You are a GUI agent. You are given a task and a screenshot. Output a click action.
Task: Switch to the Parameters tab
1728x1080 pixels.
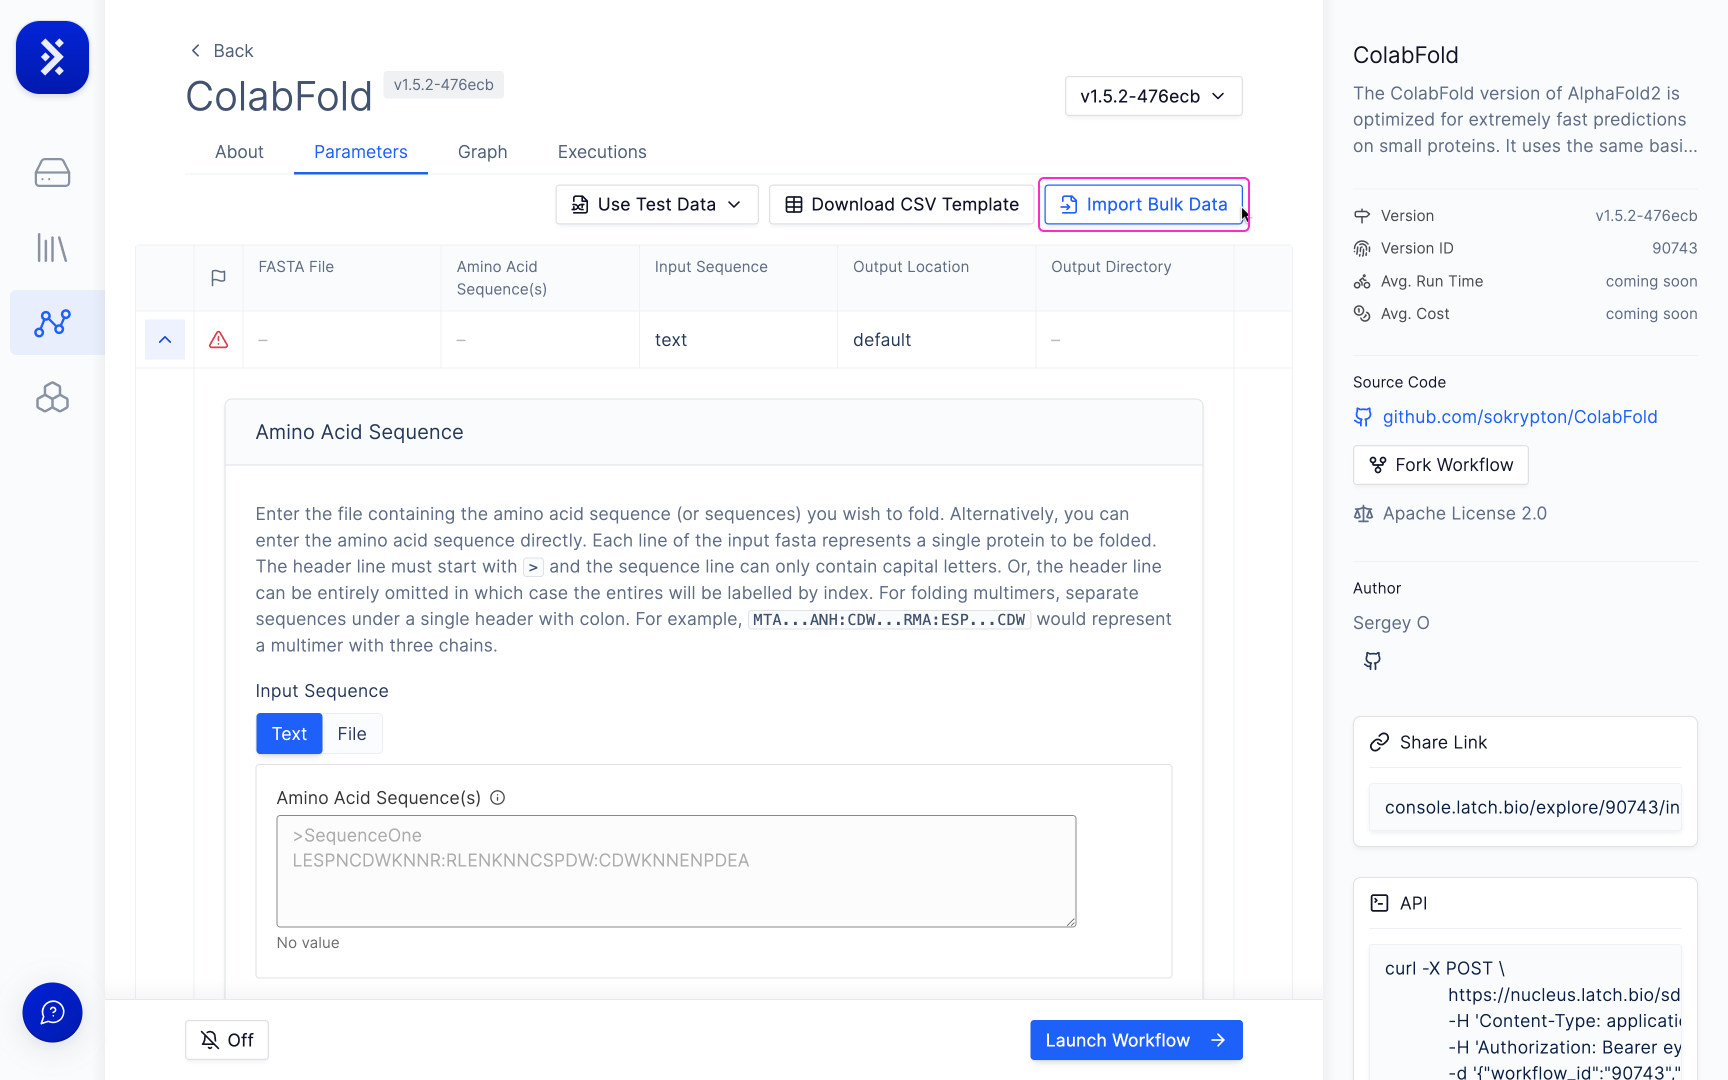pos(361,152)
